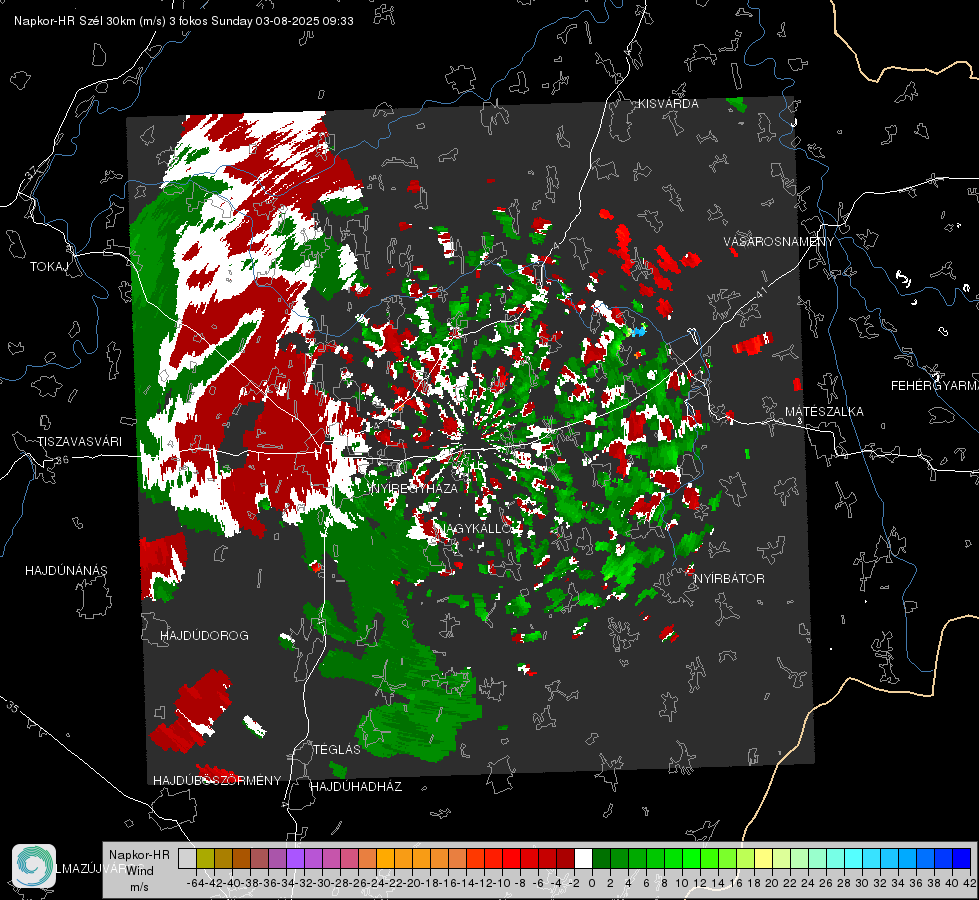This screenshot has width=979, height=900.
Task: Click the MÁTÉSZALKA city label
Action: [824, 412]
